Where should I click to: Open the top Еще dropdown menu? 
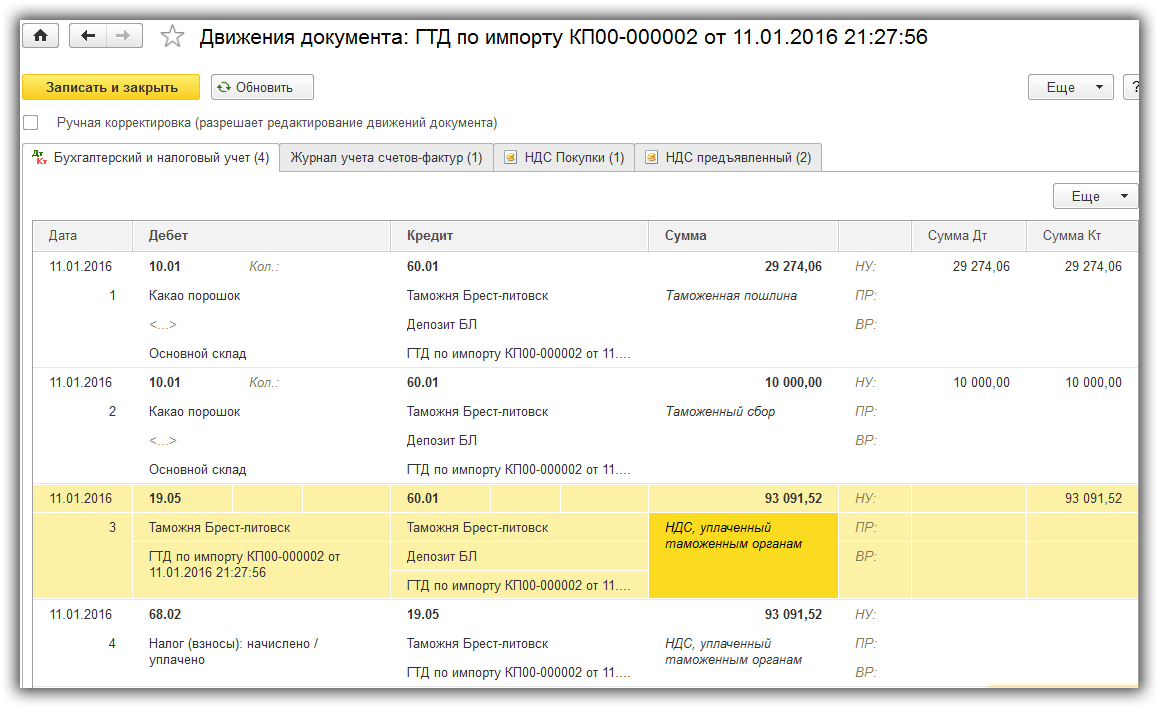[1070, 87]
